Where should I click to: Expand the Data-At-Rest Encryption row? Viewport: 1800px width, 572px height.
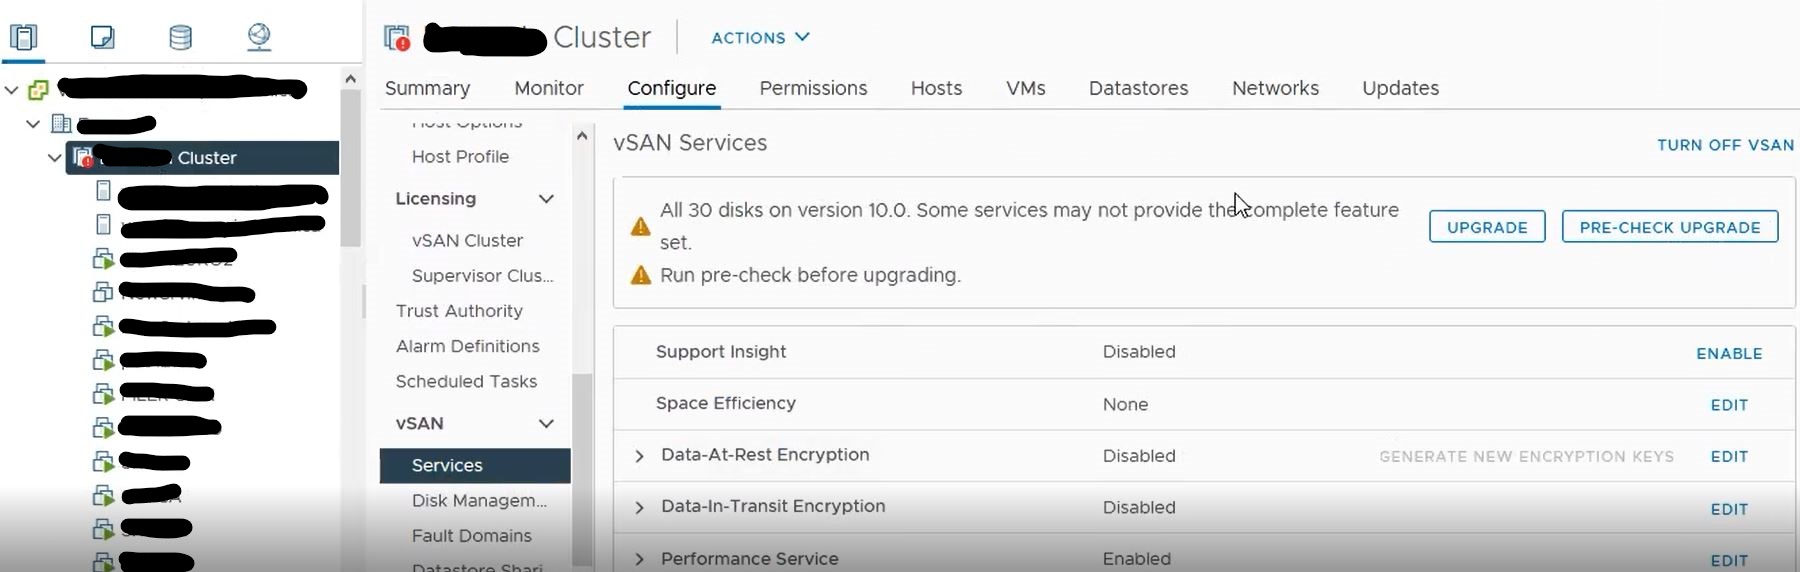pos(640,456)
